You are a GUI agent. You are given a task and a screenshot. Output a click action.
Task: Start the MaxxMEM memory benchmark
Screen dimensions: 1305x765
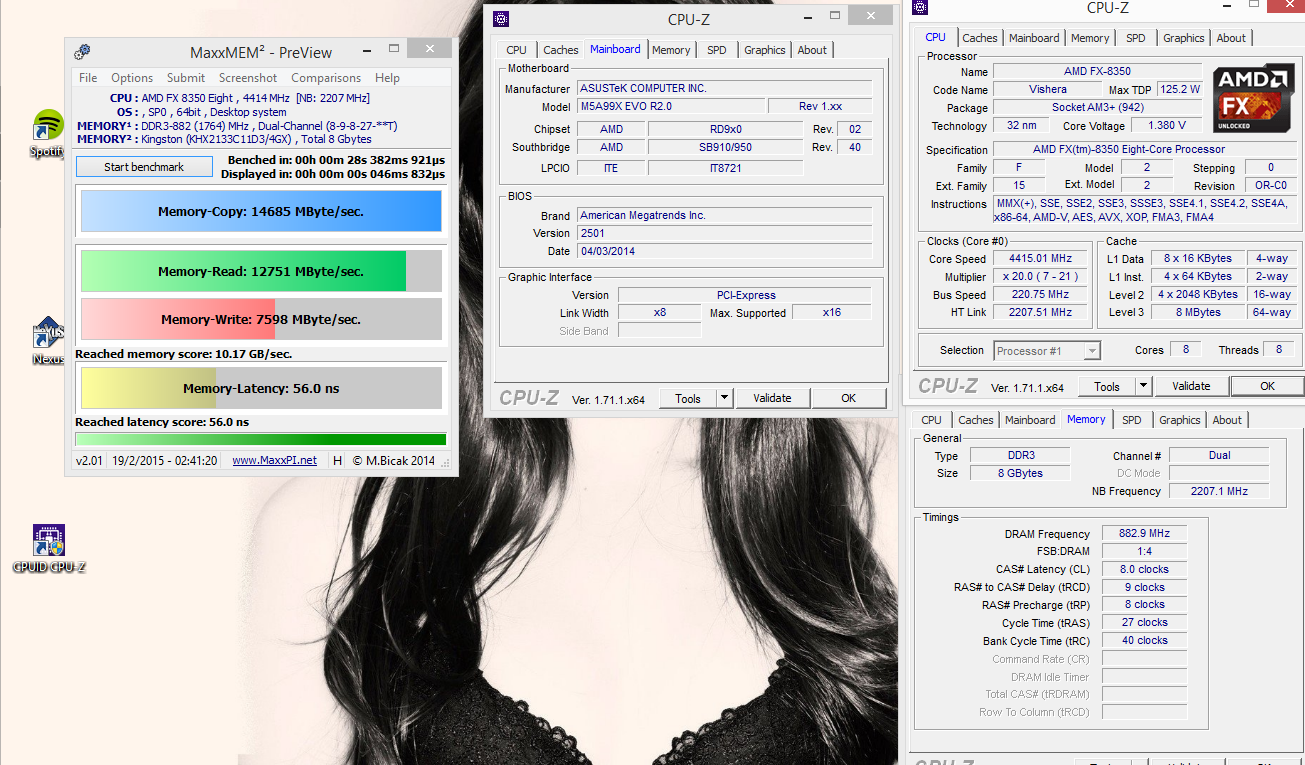click(x=144, y=167)
